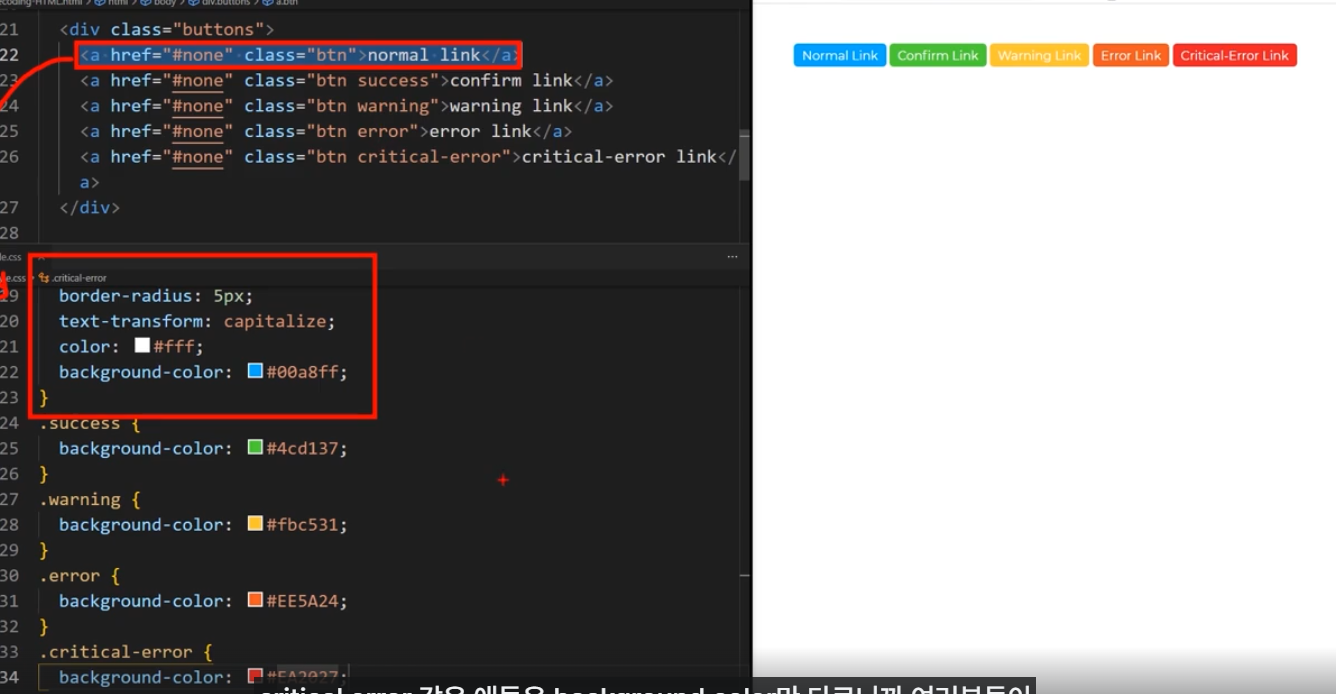Click the "capitalize" text-transform value
The image size is (1336, 694).
(275, 321)
